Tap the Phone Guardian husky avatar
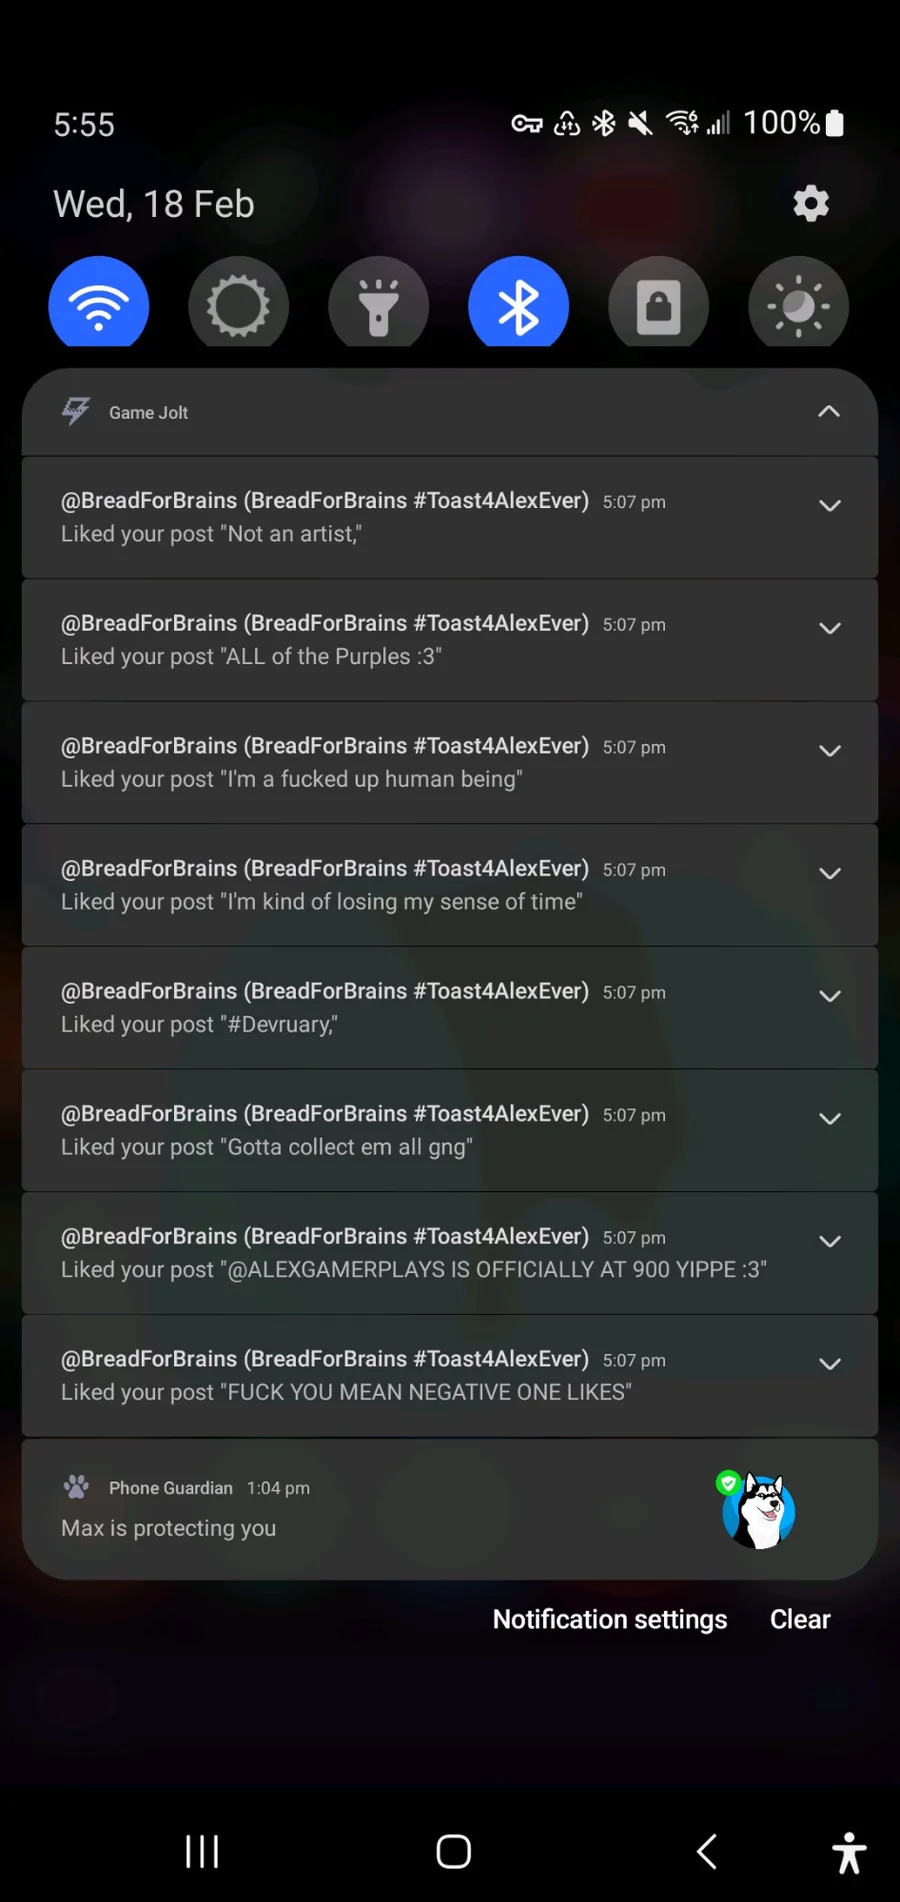This screenshot has height=1902, width=900. (x=758, y=1511)
